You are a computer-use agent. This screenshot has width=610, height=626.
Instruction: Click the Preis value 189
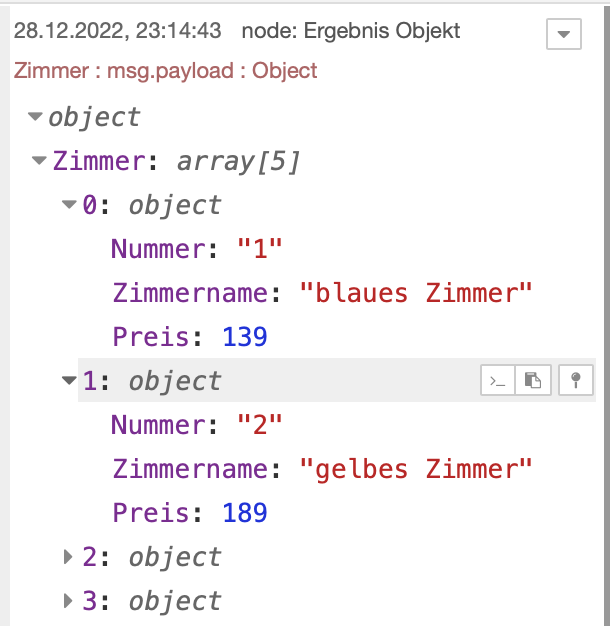click(x=245, y=513)
